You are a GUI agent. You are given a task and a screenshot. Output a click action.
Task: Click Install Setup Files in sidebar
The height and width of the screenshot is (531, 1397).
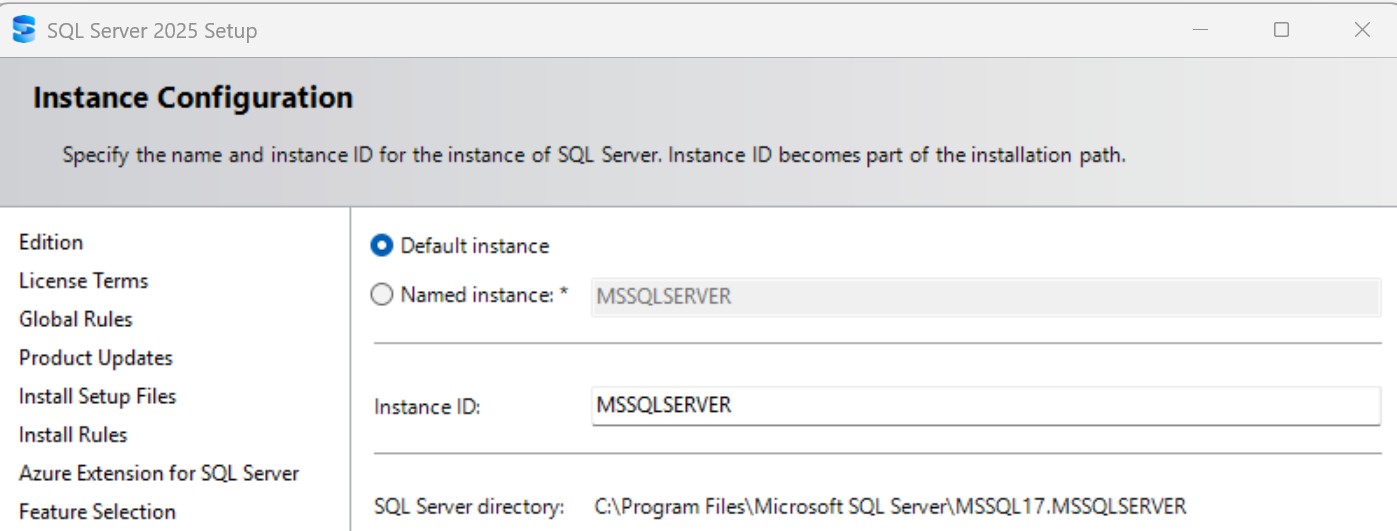tap(97, 397)
